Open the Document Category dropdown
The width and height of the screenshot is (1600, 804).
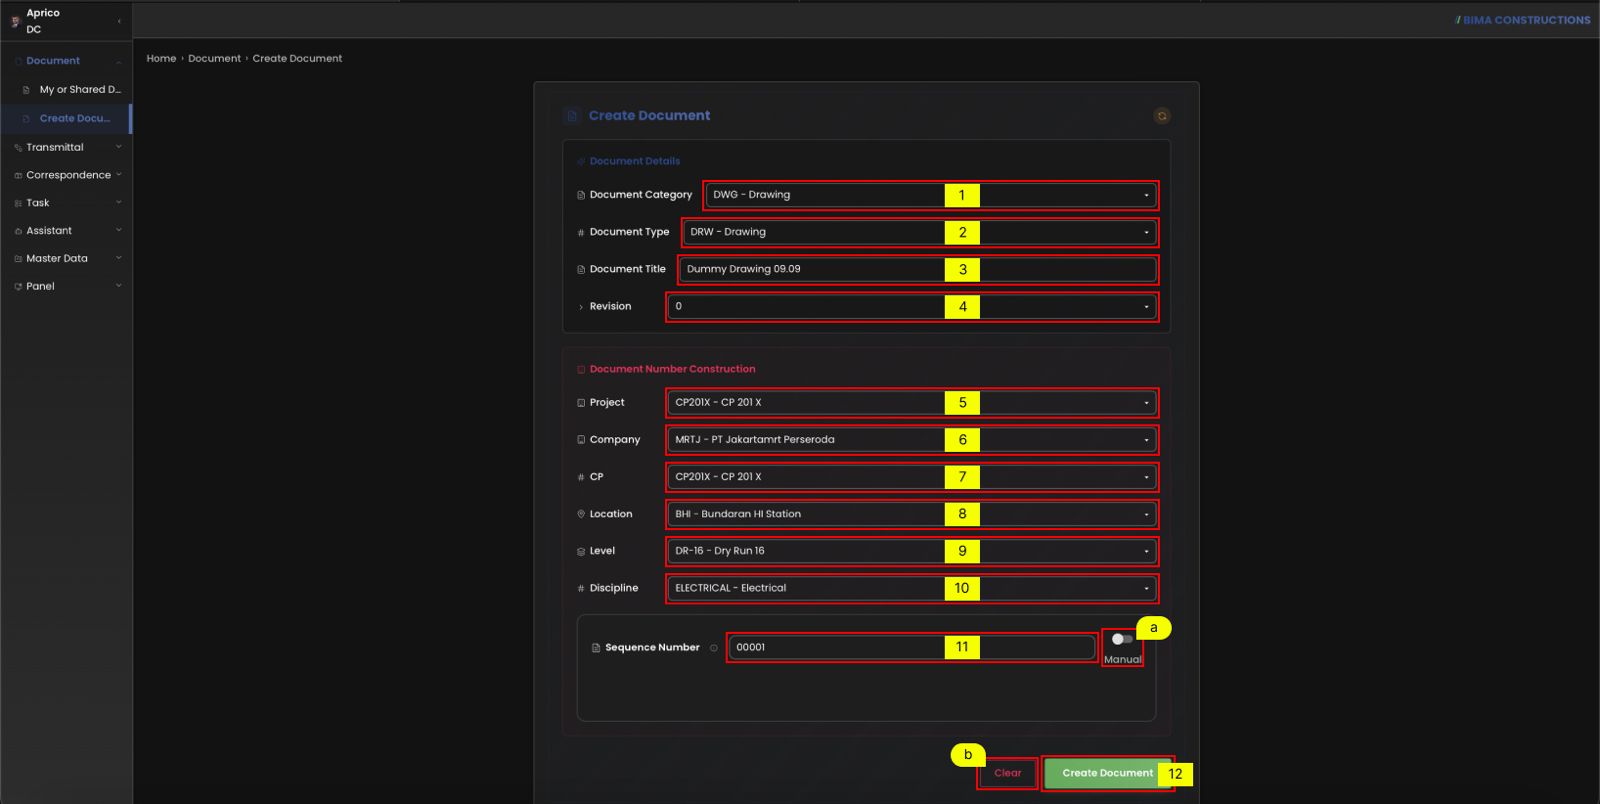tap(930, 195)
